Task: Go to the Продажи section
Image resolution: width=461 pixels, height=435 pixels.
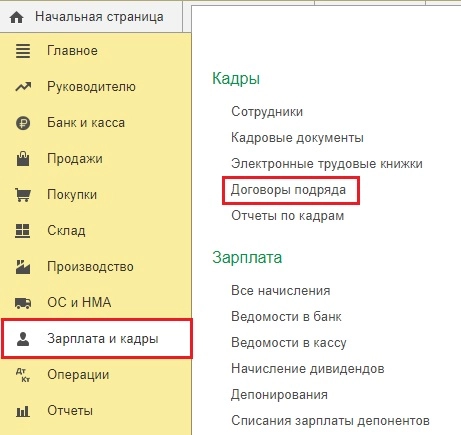Action: pyautogui.click(x=75, y=159)
